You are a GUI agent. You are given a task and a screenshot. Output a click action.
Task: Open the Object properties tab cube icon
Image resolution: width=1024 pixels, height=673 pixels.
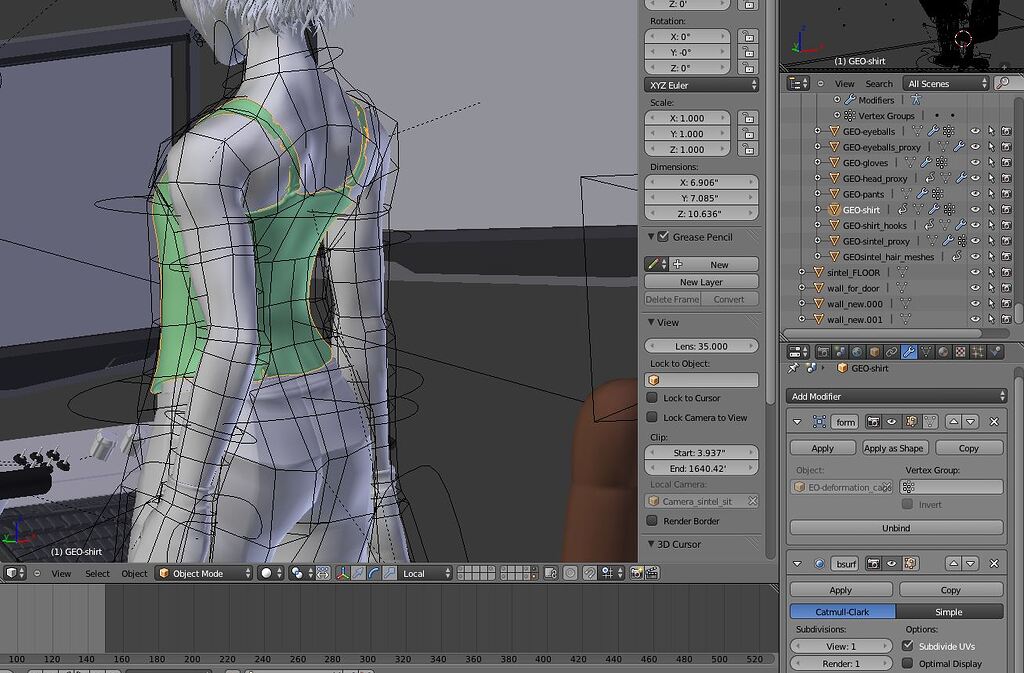[x=874, y=352]
